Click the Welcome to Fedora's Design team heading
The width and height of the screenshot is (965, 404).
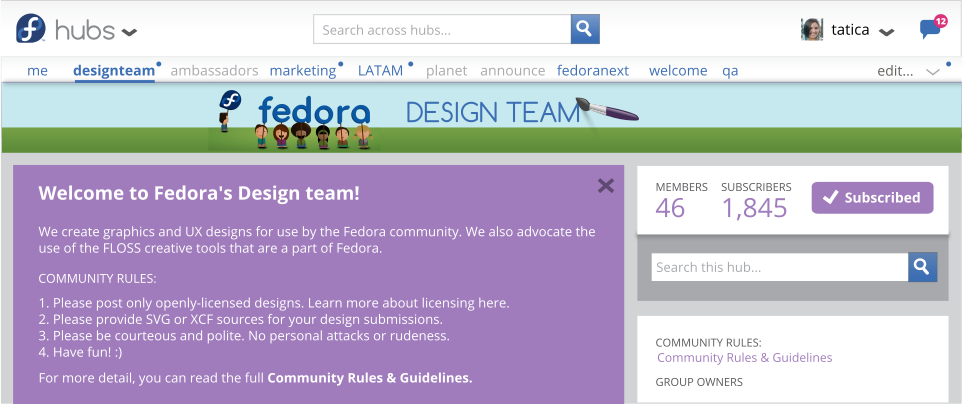199,193
